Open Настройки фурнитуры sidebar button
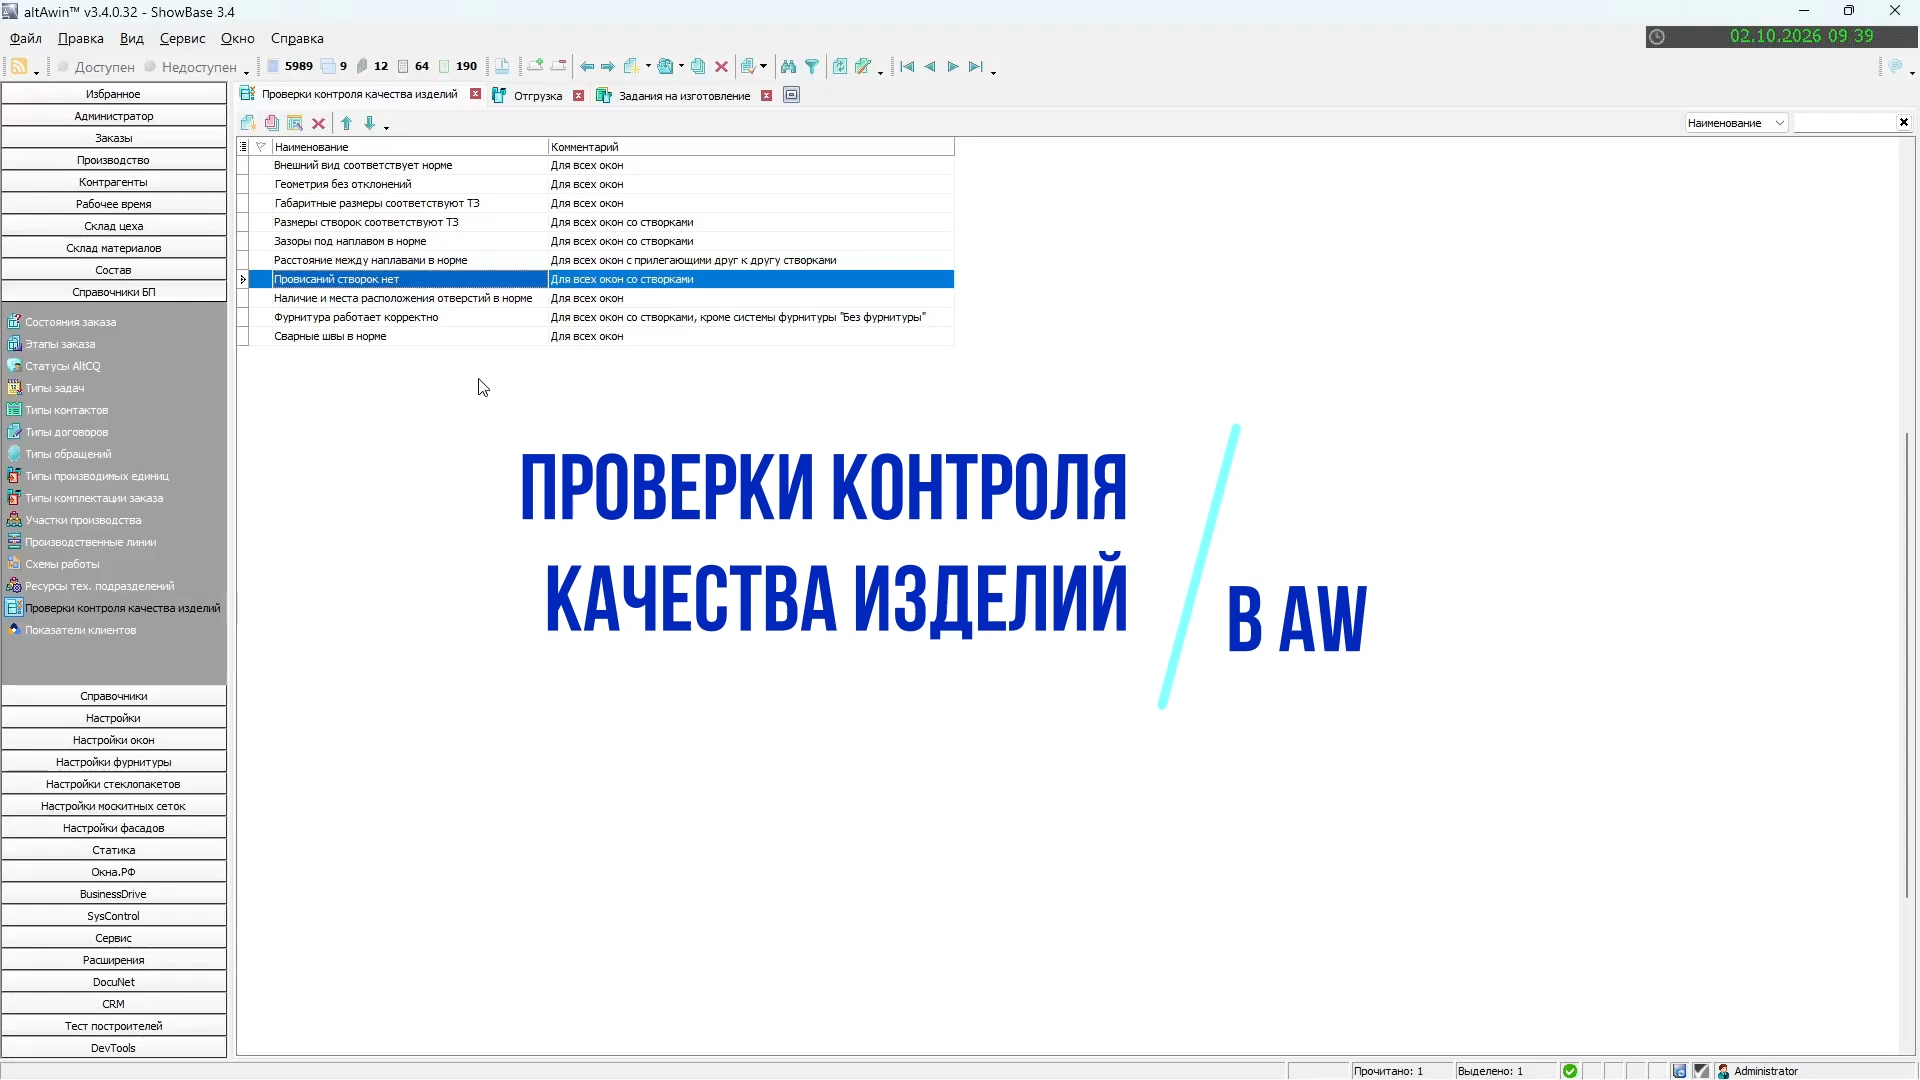 click(114, 762)
